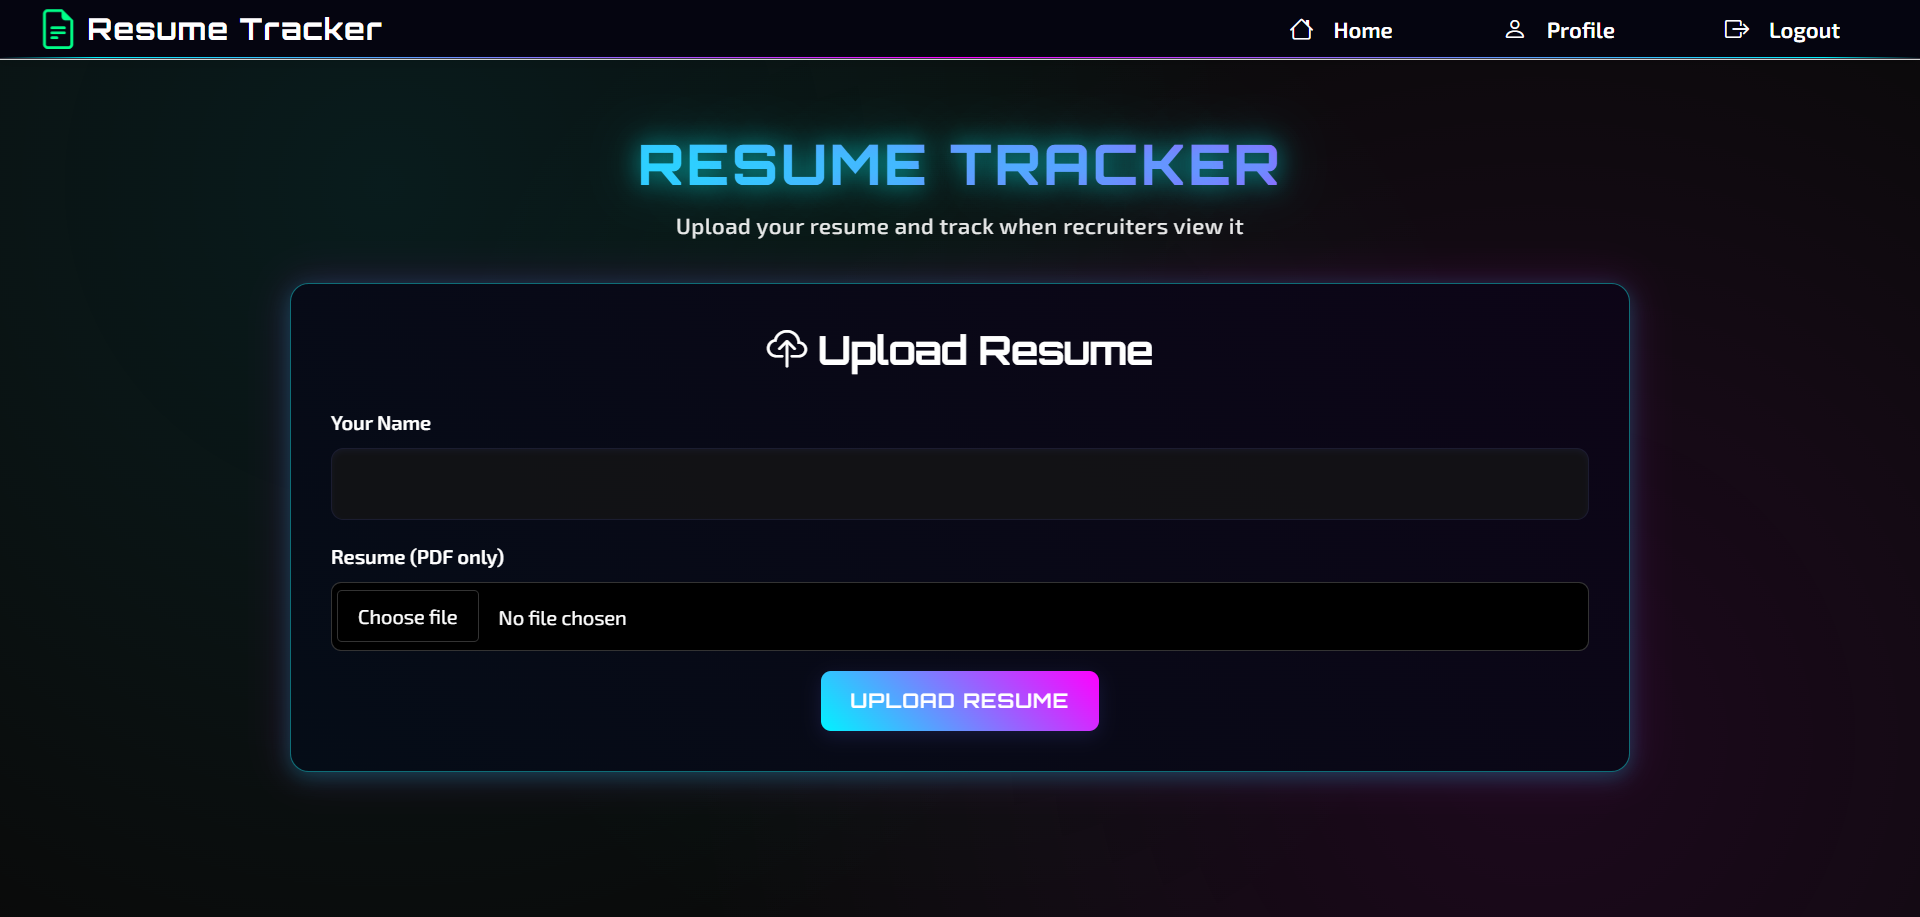Click the Resume (PDF only) label

(x=417, y=557)
